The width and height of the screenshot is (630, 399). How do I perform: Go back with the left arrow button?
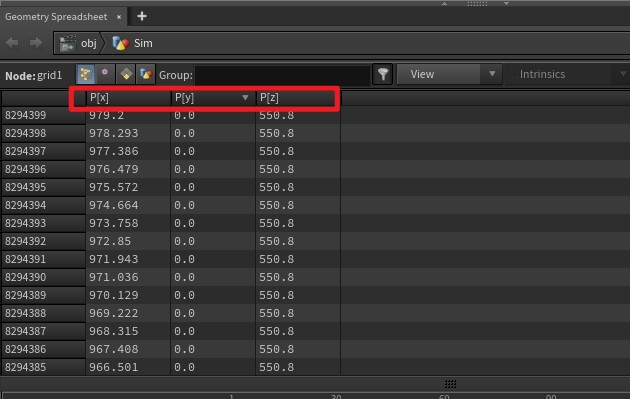click(12, 43)
